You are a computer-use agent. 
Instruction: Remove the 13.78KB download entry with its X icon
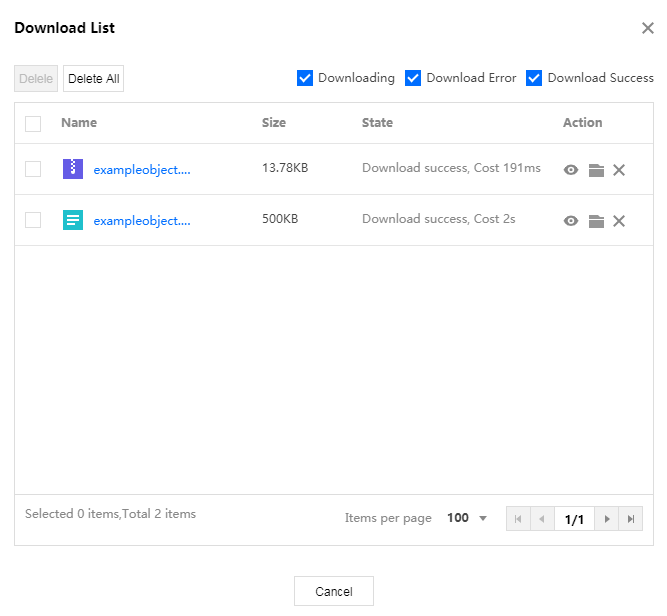[619, 170]
